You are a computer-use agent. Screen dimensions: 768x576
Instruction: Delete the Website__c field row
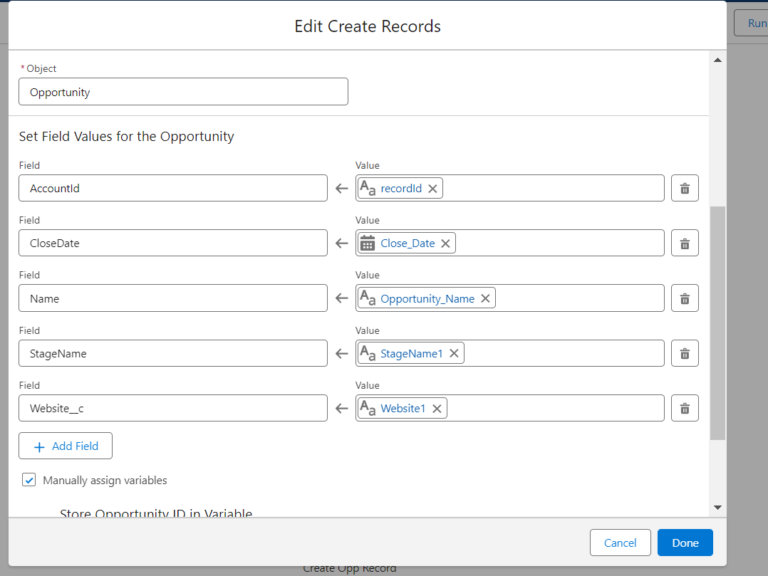[684, 408]
